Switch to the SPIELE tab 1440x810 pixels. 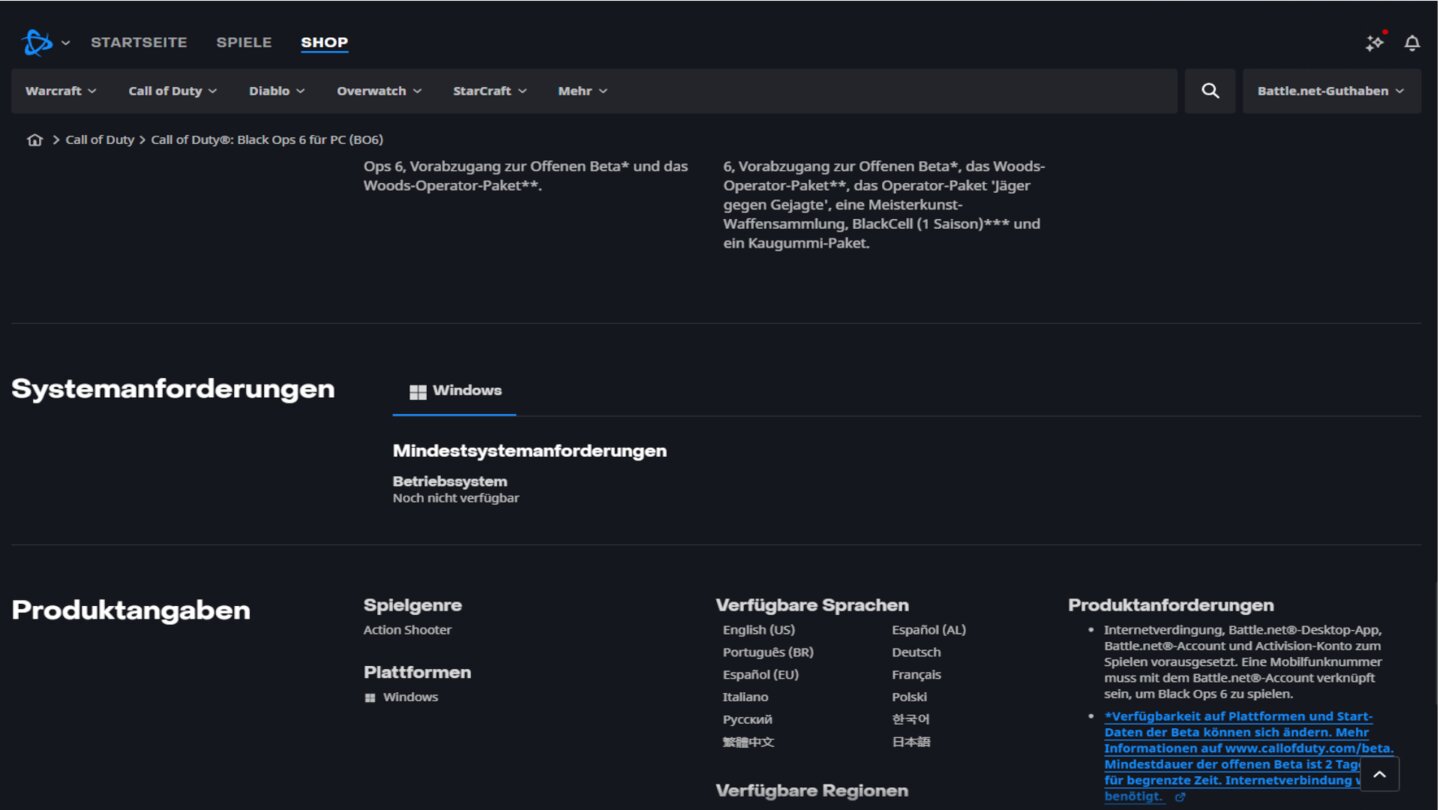(244, 42)
